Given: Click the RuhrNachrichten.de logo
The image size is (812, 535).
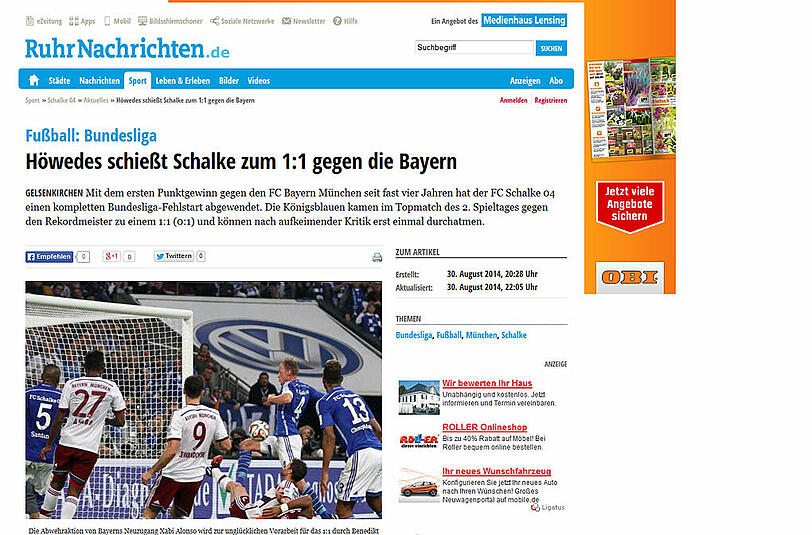Looking at the screenshot, I should (x=127, y=49).
